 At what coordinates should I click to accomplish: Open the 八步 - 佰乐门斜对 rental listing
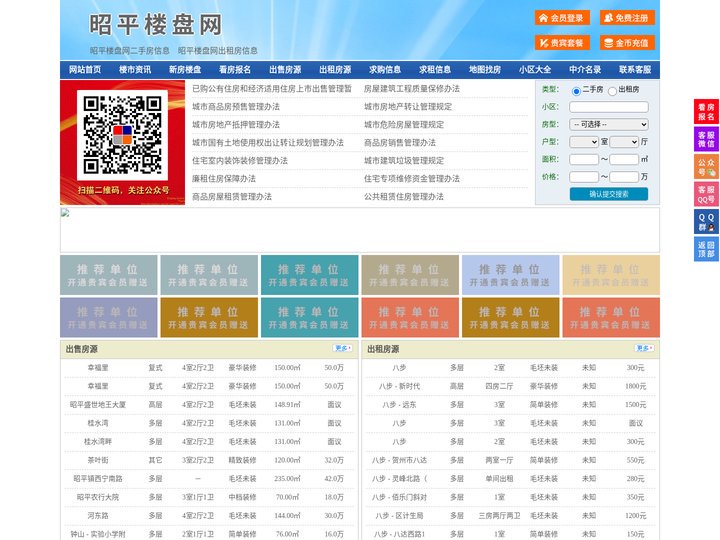pyautogui.click(x=399, y=497)
